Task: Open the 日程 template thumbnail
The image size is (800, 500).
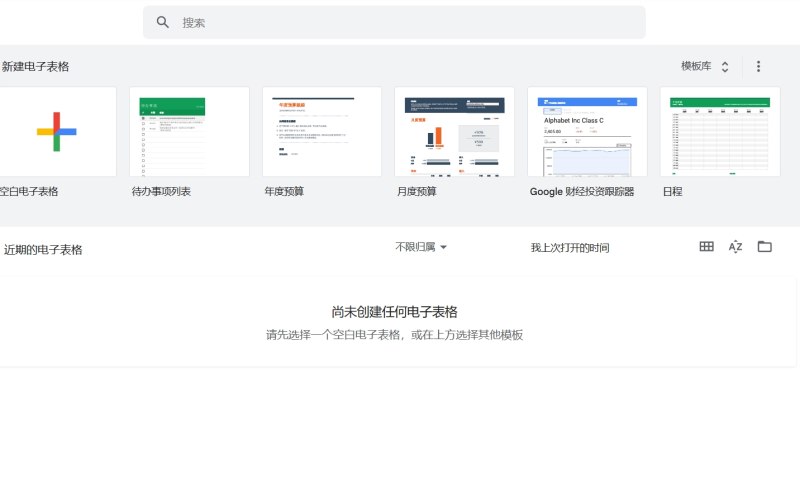Action: tap(720, 132)
